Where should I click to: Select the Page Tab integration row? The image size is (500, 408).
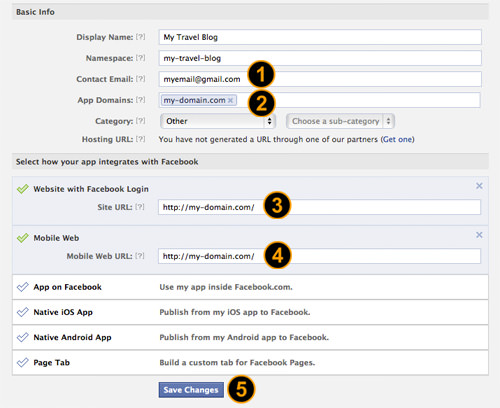pyautogui.click(x=250, y=363)
